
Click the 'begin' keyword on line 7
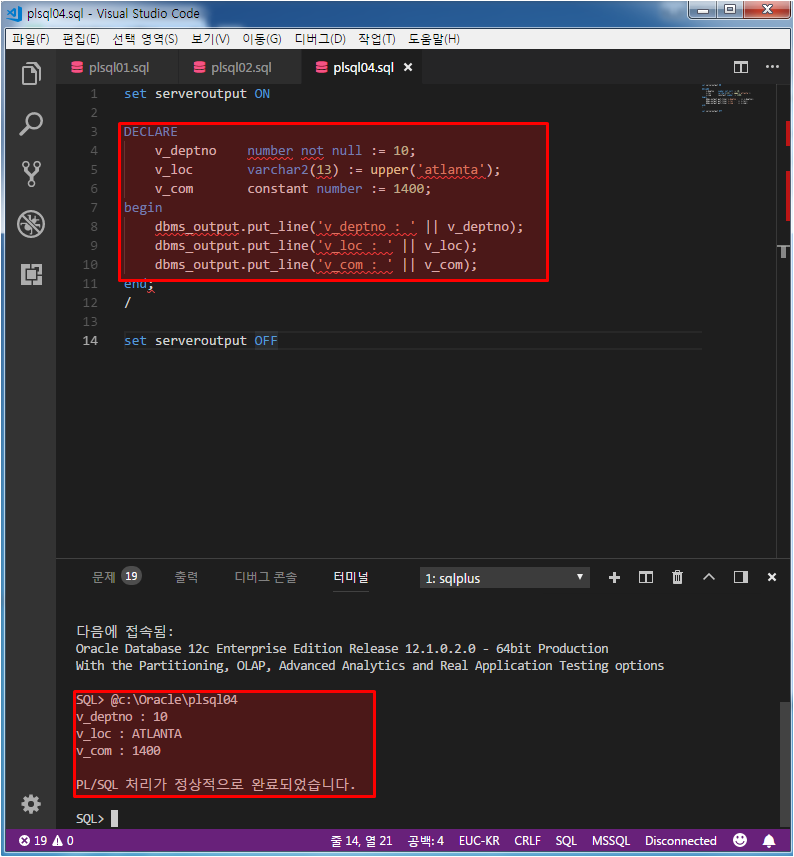point(143,208)
